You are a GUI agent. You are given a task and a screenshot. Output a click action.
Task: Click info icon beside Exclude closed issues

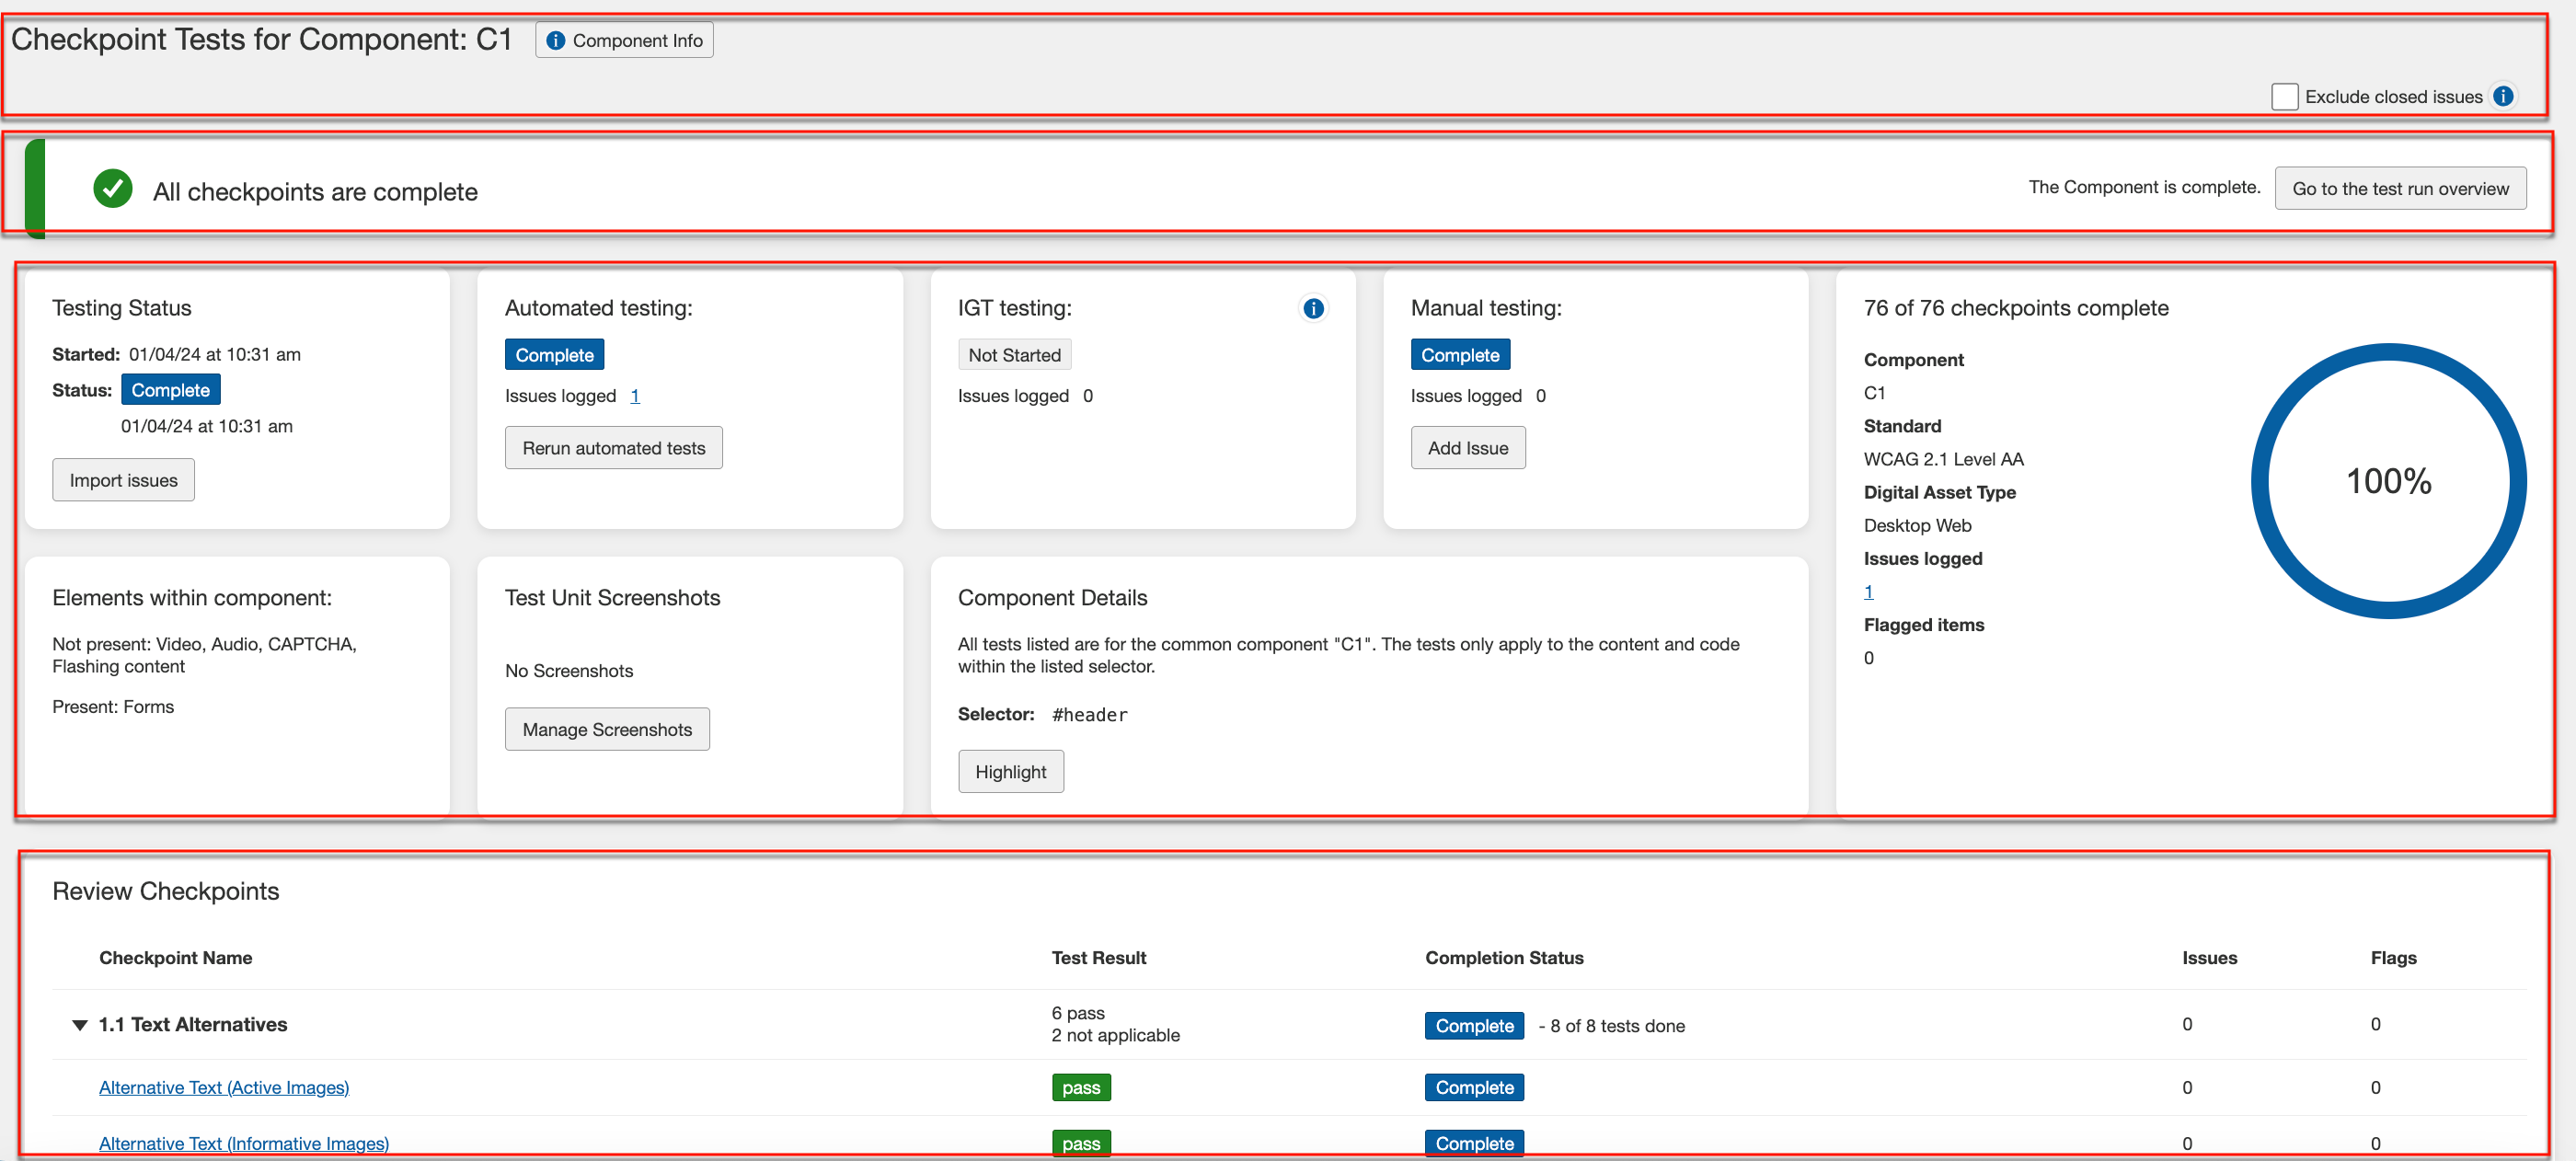pos(2502,96)
